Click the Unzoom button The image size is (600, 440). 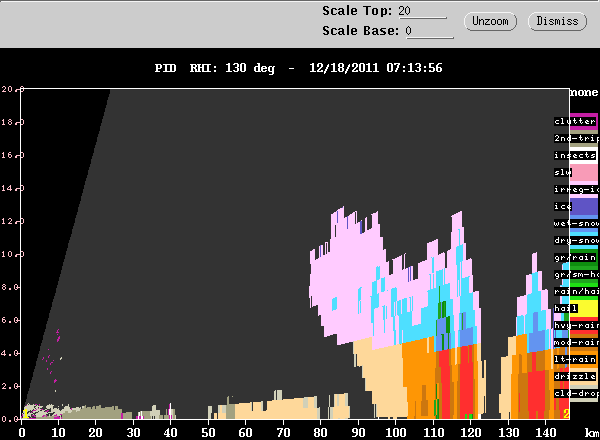click(x=490, y=21)
